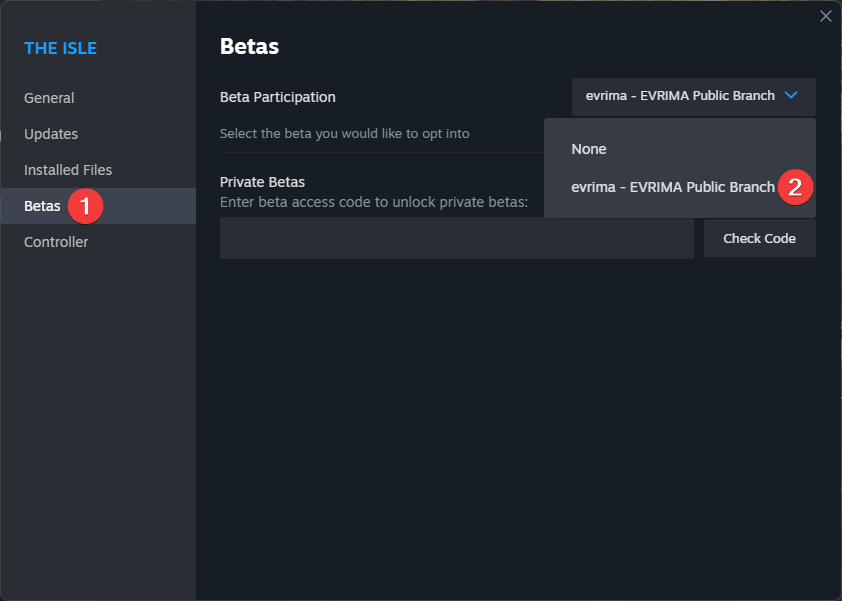Click the 'Select the beta' hint text
The width and height of the screenshot is (842, 601).
345,134
